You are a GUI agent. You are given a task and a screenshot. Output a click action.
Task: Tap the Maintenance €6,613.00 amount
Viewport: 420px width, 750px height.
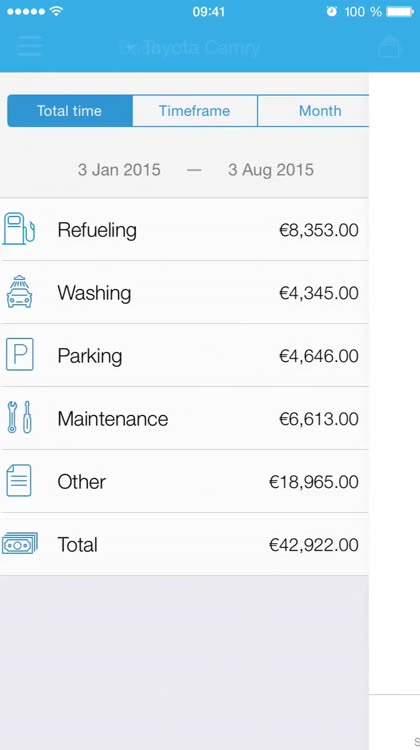[319, 419]
